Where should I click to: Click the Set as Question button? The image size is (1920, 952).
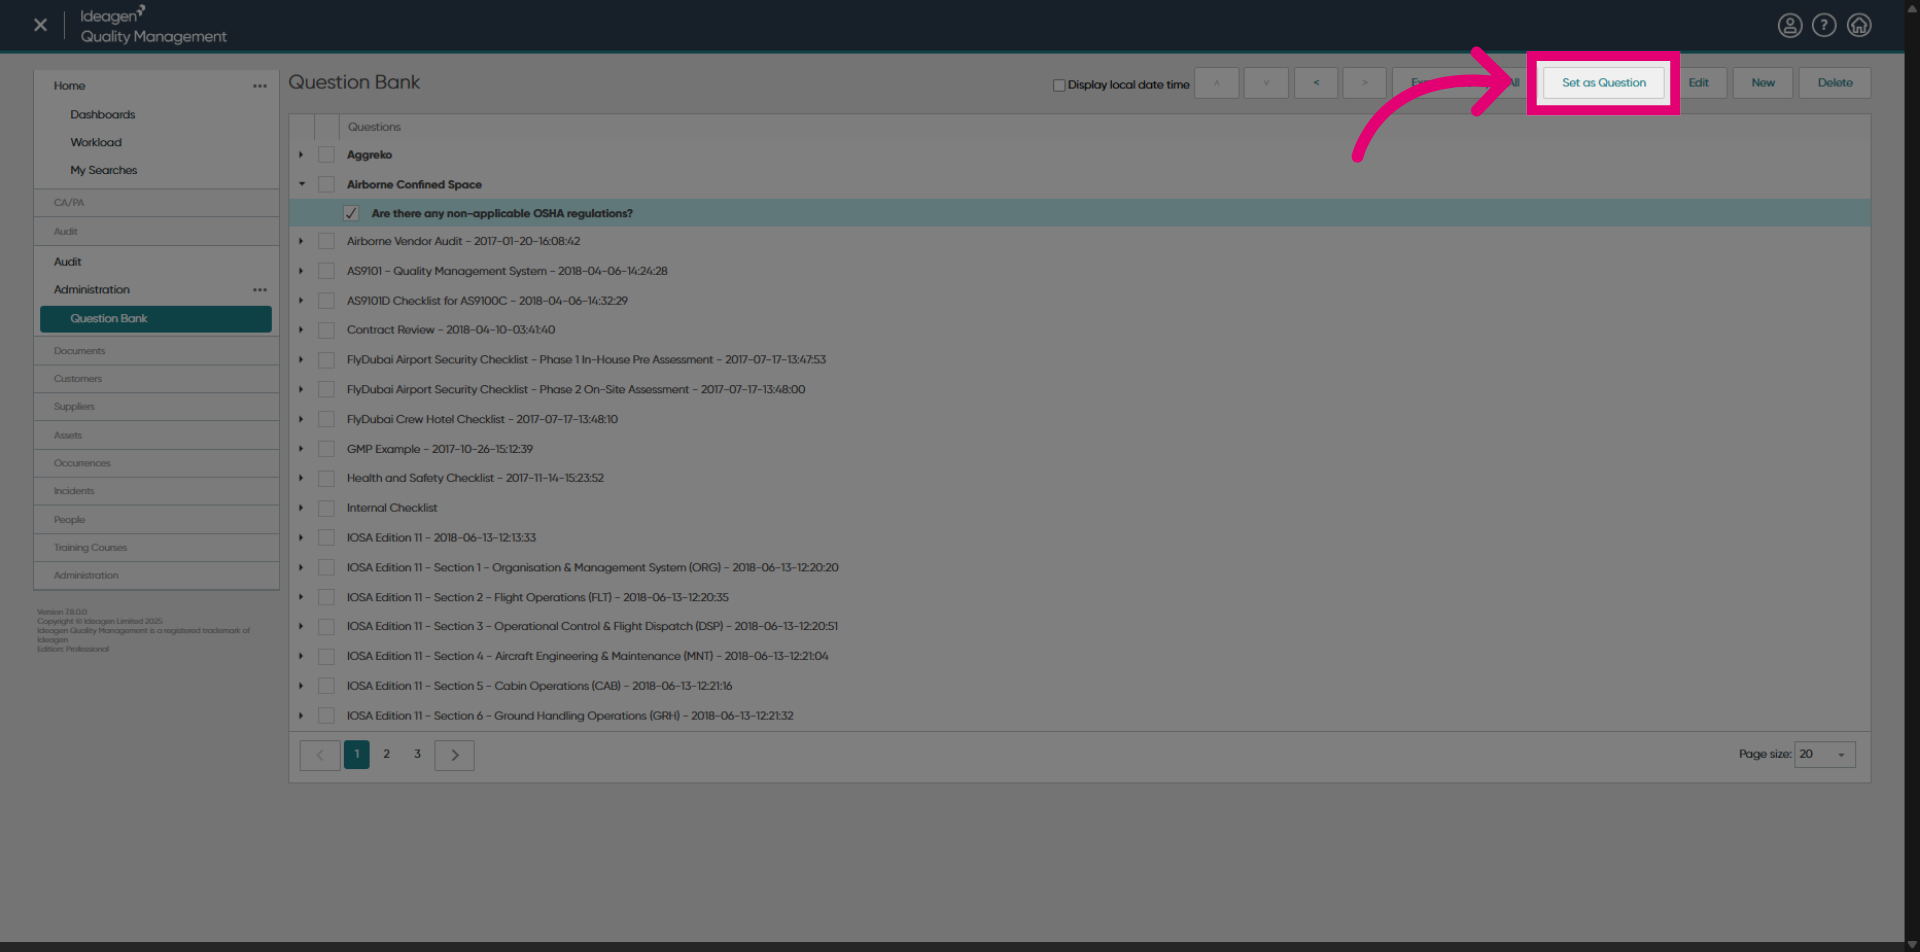[x=1603, y=83]
